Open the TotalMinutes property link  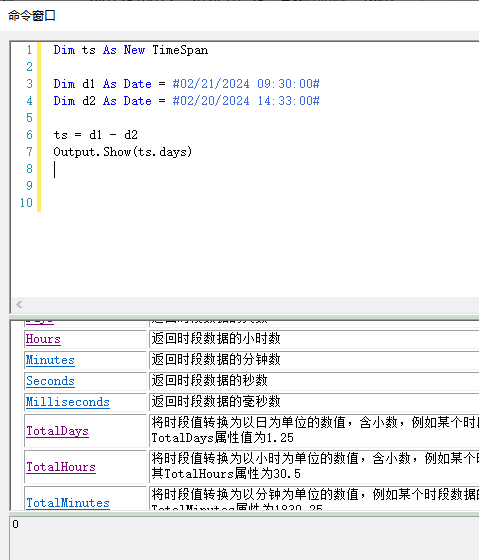(x=68, y=503)
